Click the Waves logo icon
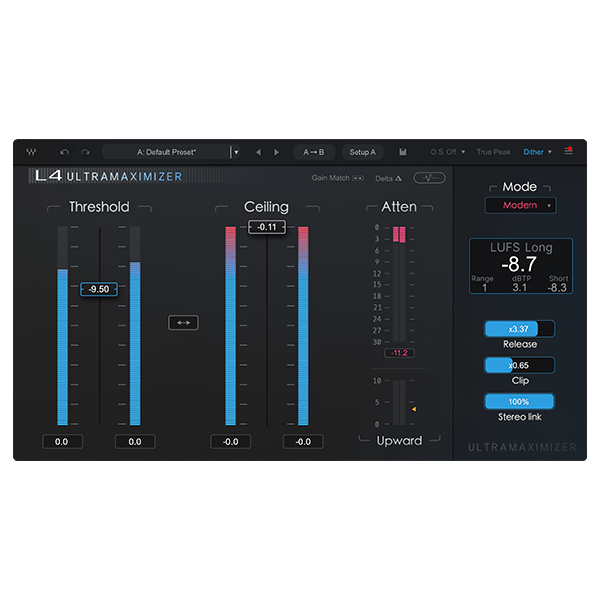The image size is (600, 600). click(31, 152)
